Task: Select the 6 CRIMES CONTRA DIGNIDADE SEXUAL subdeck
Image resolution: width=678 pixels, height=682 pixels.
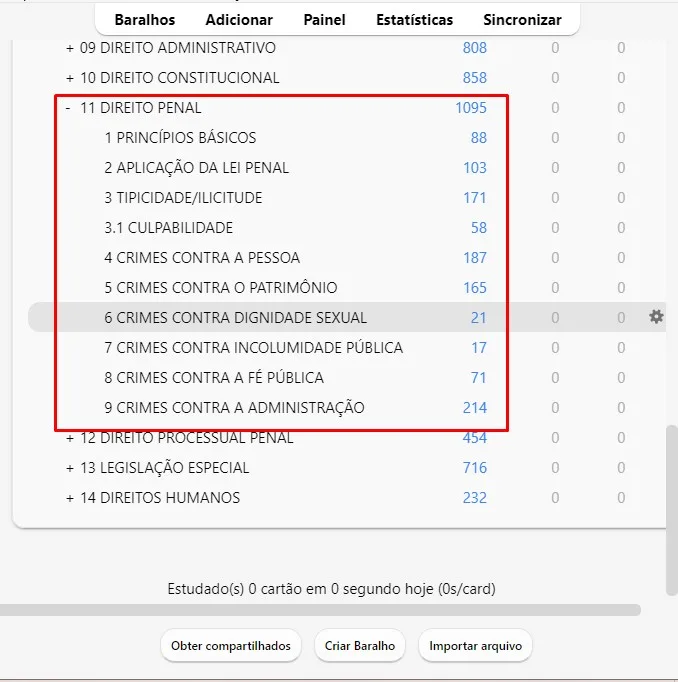Action: (235, 318)
